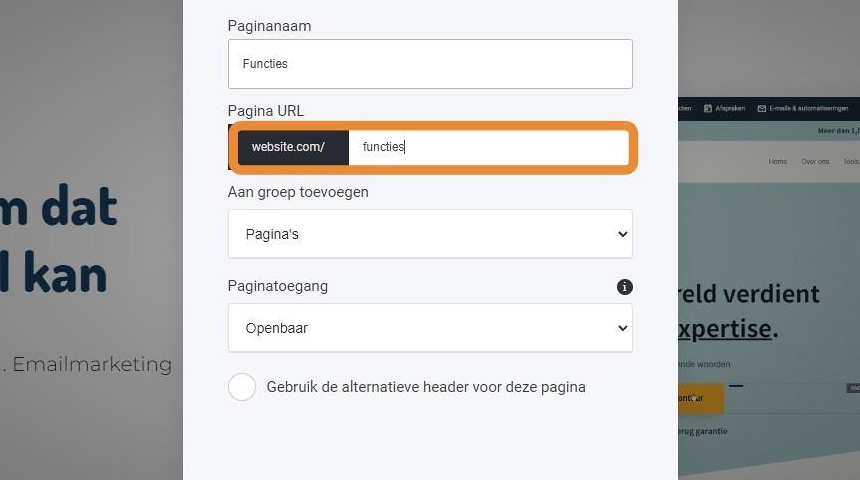Viewport: 860px width, 480px height.
Task: Click the underlined xpertise heading text
Action: coord(725,329)
